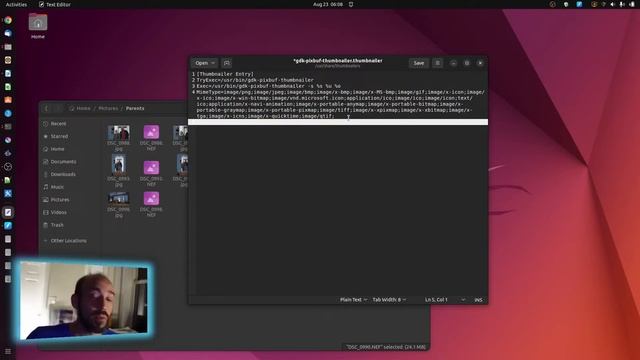The image size is (640, 360).
Task: Open the orange Ubuntu Software dock icon
Action: click(8, 100)
